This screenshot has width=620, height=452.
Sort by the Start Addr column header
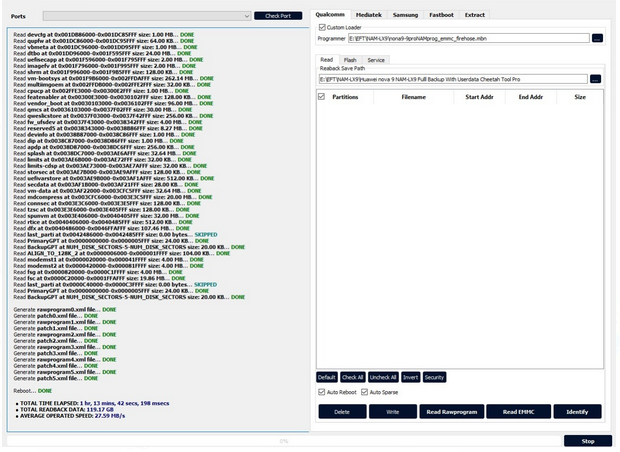(x=479, y=97)
